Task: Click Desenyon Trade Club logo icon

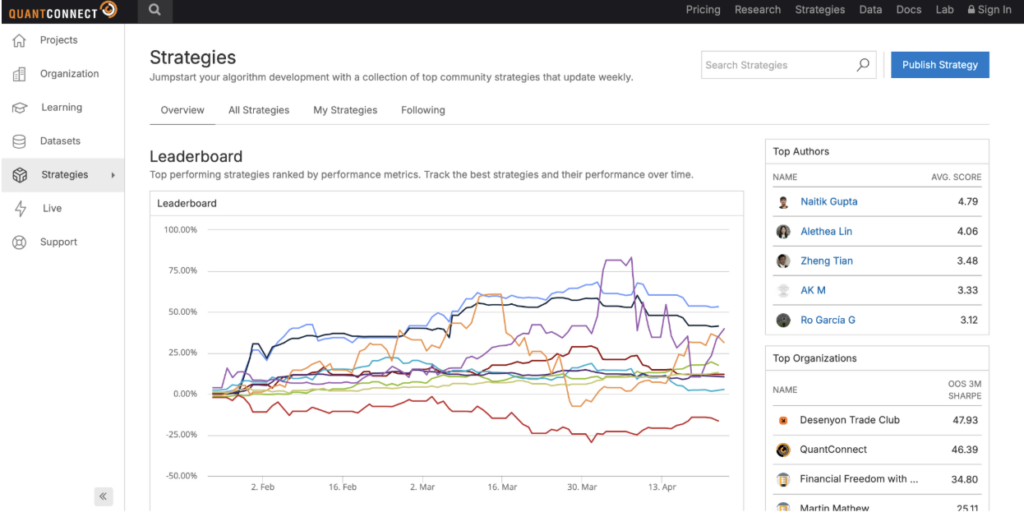Action: tap(784, 420)
